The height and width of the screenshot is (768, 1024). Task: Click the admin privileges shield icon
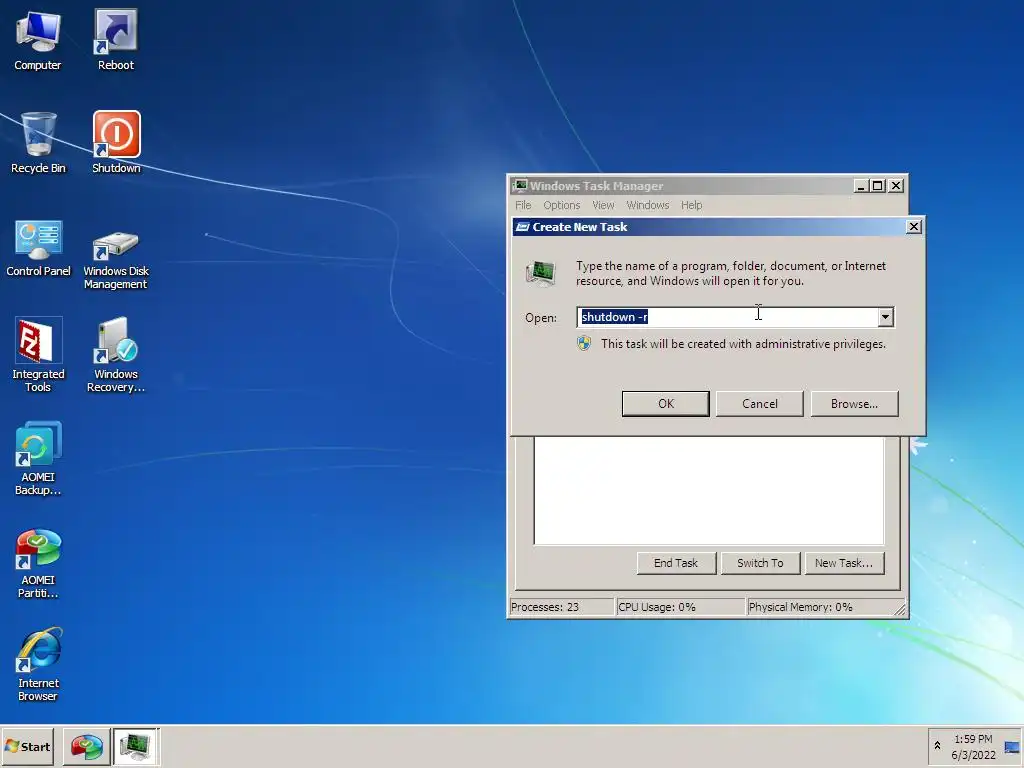(584, 344)
